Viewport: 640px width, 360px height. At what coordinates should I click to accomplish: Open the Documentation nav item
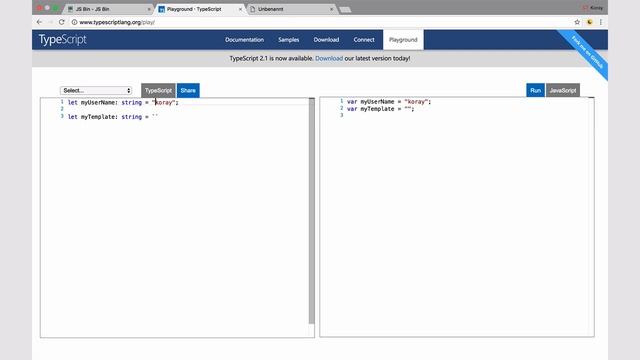coord(244,40)
